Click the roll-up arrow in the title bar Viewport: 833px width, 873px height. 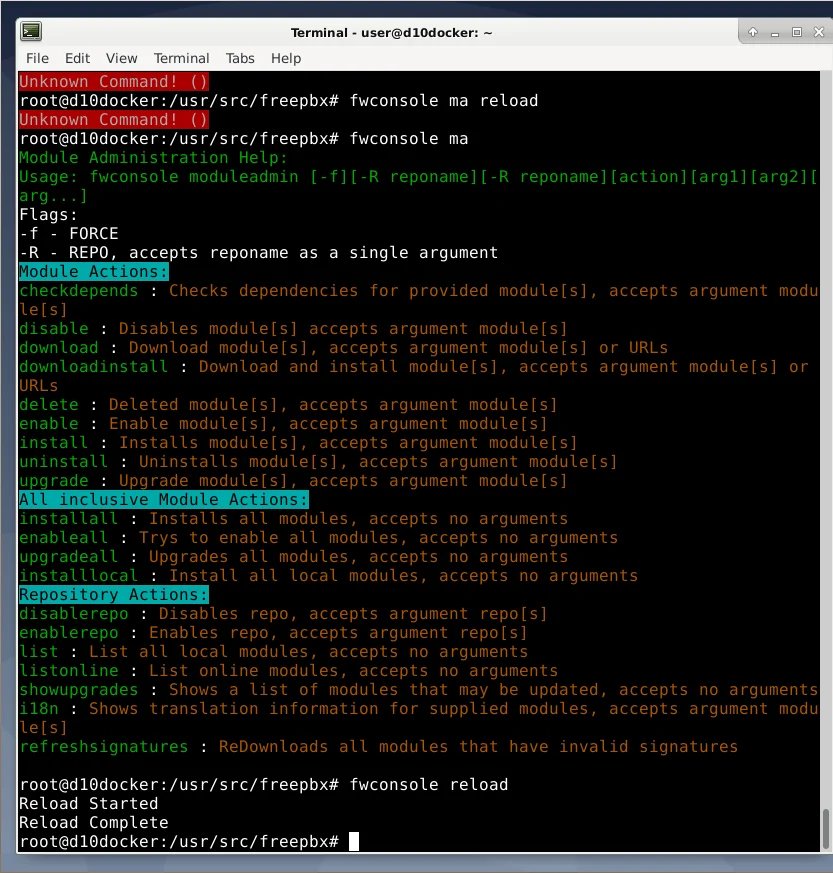(x=752, y=32)
